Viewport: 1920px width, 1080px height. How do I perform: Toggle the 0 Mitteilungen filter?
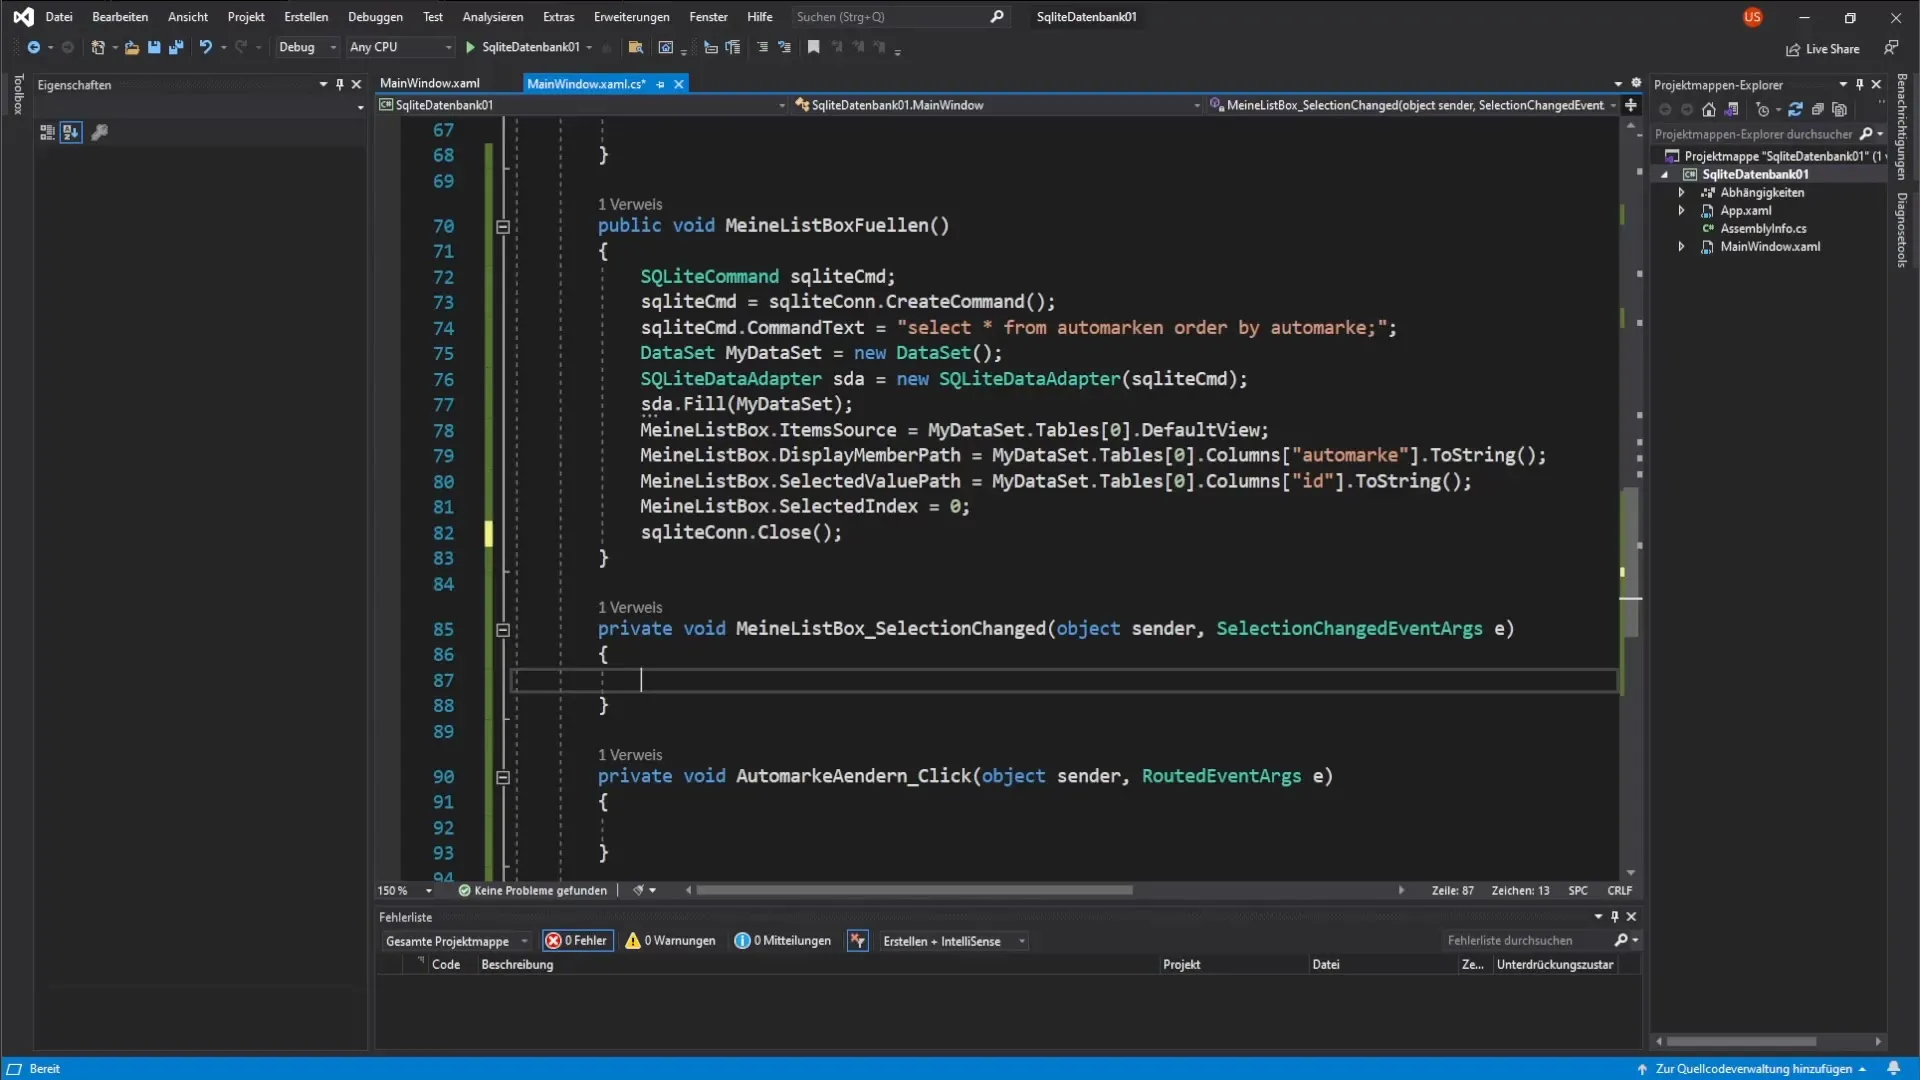[x=783, y=941]
